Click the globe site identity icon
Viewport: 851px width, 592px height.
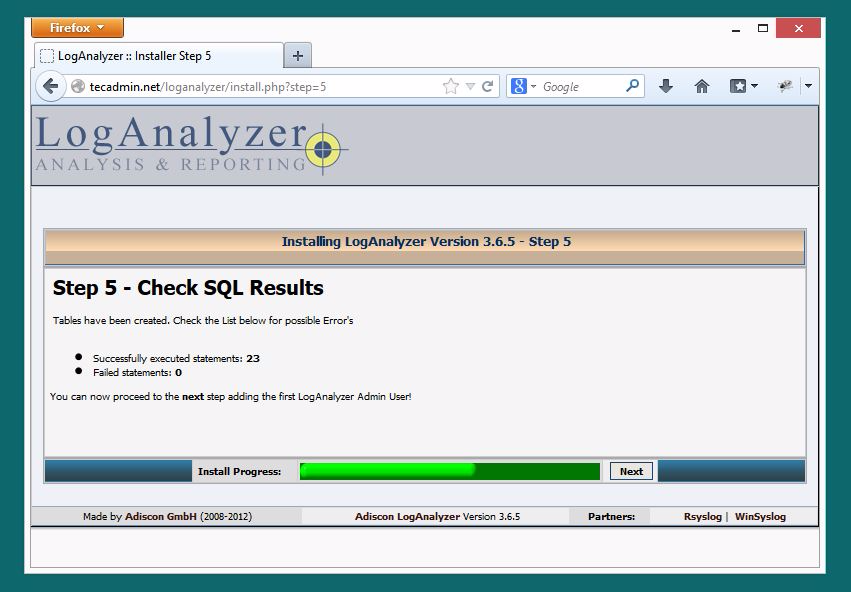[78, 86]
